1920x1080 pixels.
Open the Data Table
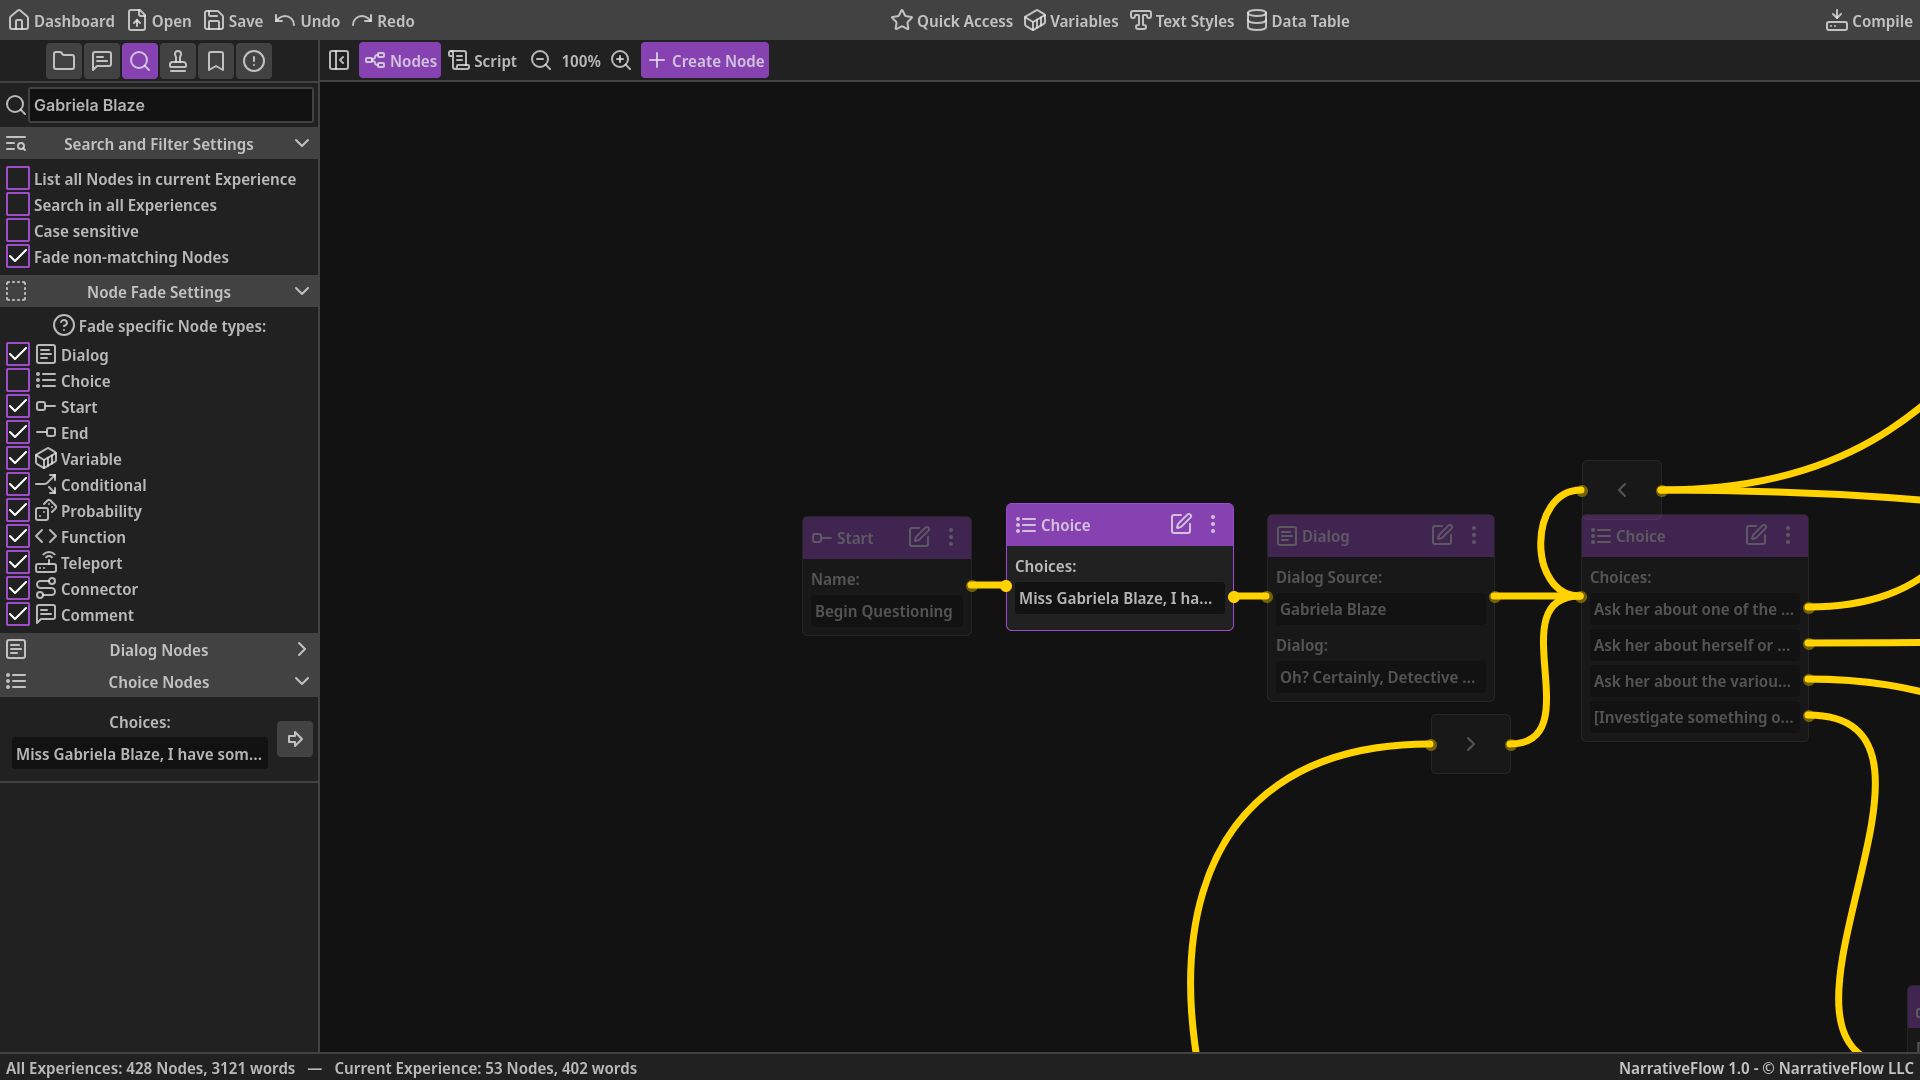(x=1298, y=21)
